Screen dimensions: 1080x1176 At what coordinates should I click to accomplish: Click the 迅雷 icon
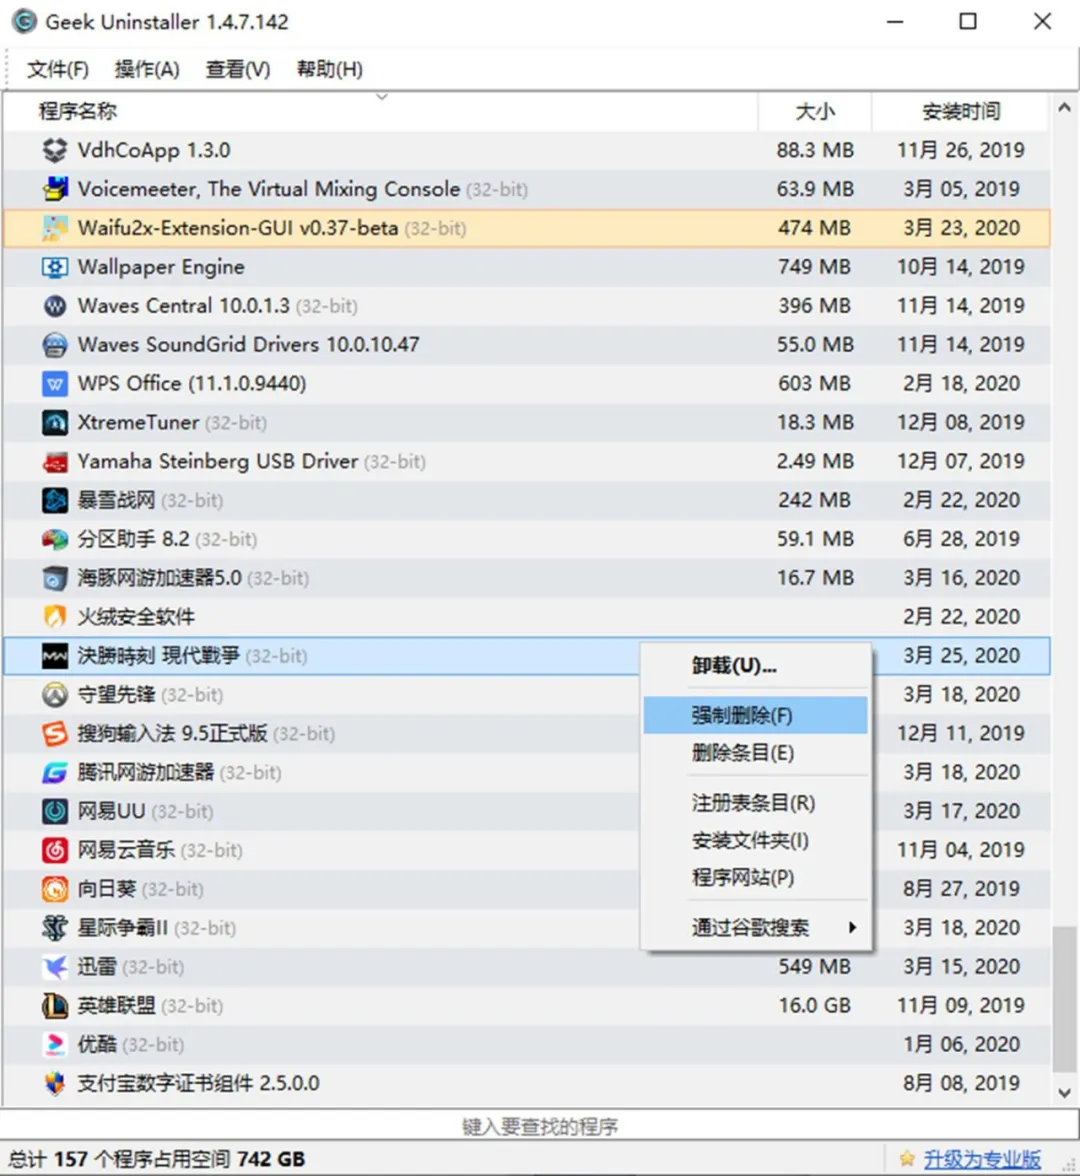[54, 967]
